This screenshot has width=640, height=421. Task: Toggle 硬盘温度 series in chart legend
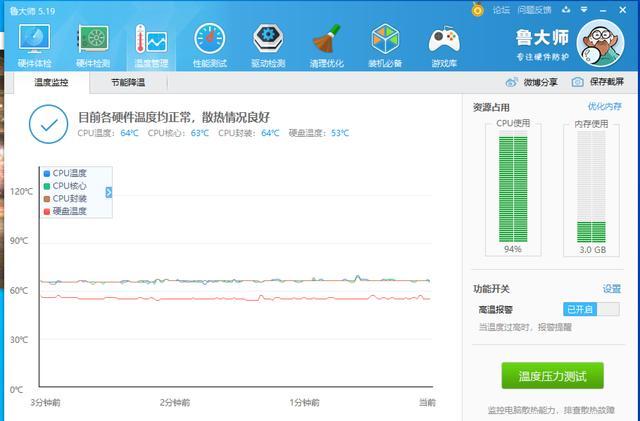point(65,211)
